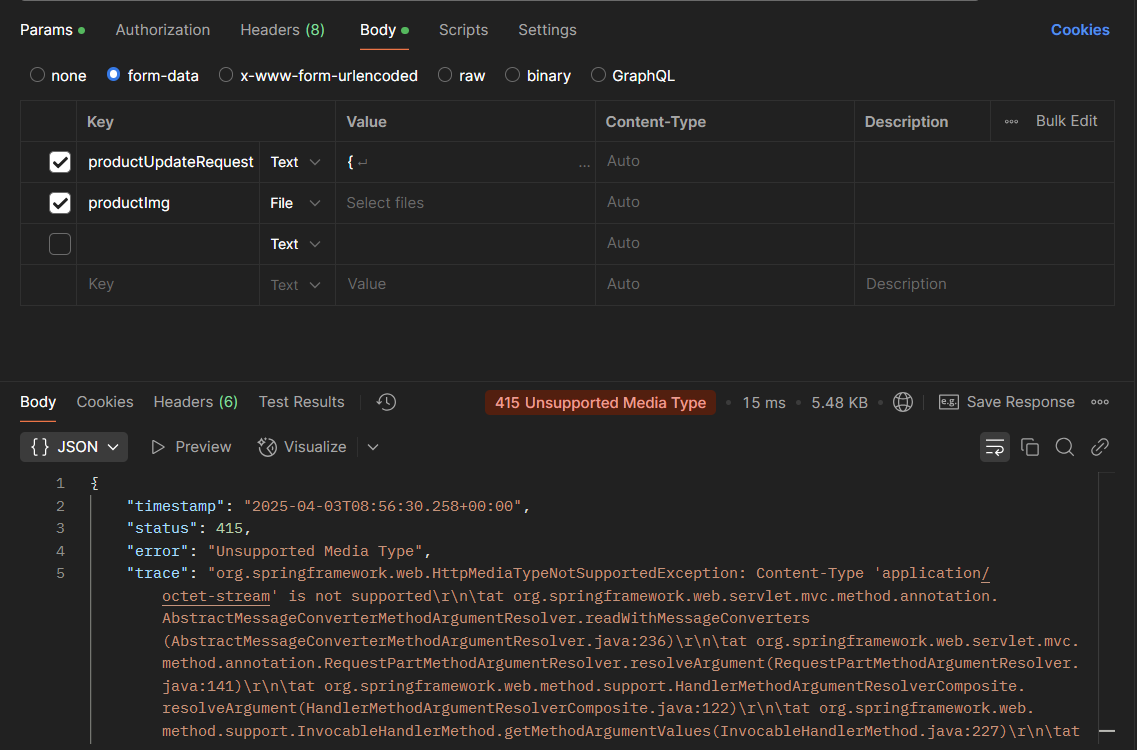This screenshot has width=1137, height=750.
Task: Click the Visualize button
Action: coord(302,447)
